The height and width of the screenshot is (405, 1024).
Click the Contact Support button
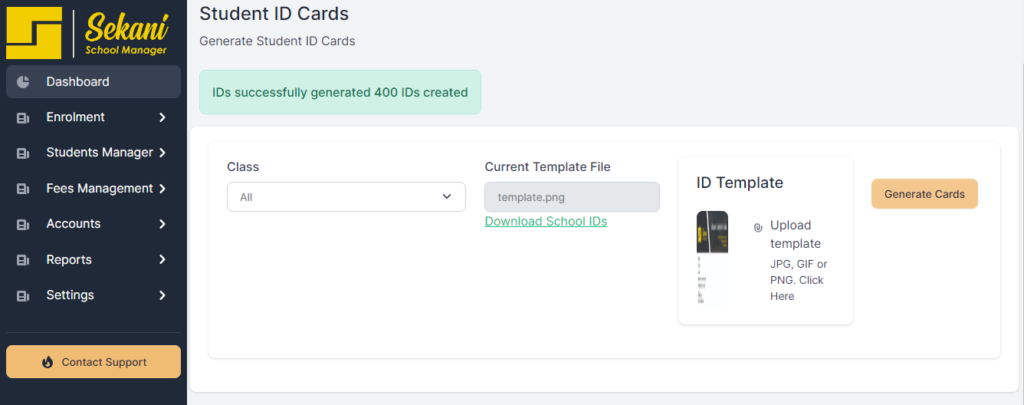pos(94,362)
